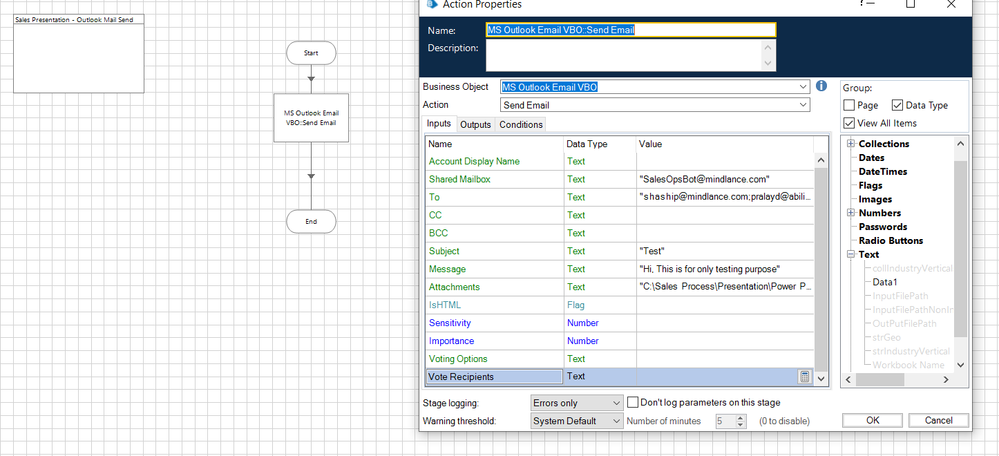The height and width of the screenshot is (456, 999).
Task: Select the End stage on the canvas
Action: point(311,221)
